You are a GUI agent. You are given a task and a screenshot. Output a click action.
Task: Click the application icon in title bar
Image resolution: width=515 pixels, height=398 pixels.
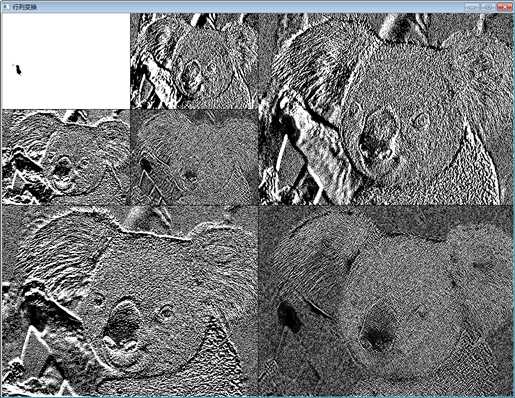coord(6,7)
